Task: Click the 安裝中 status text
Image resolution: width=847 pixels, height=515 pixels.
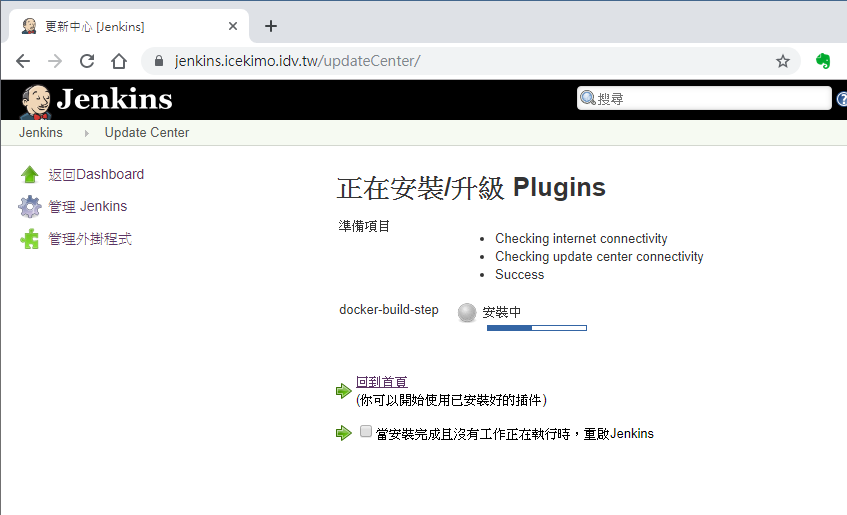Action: coord(501,312)
